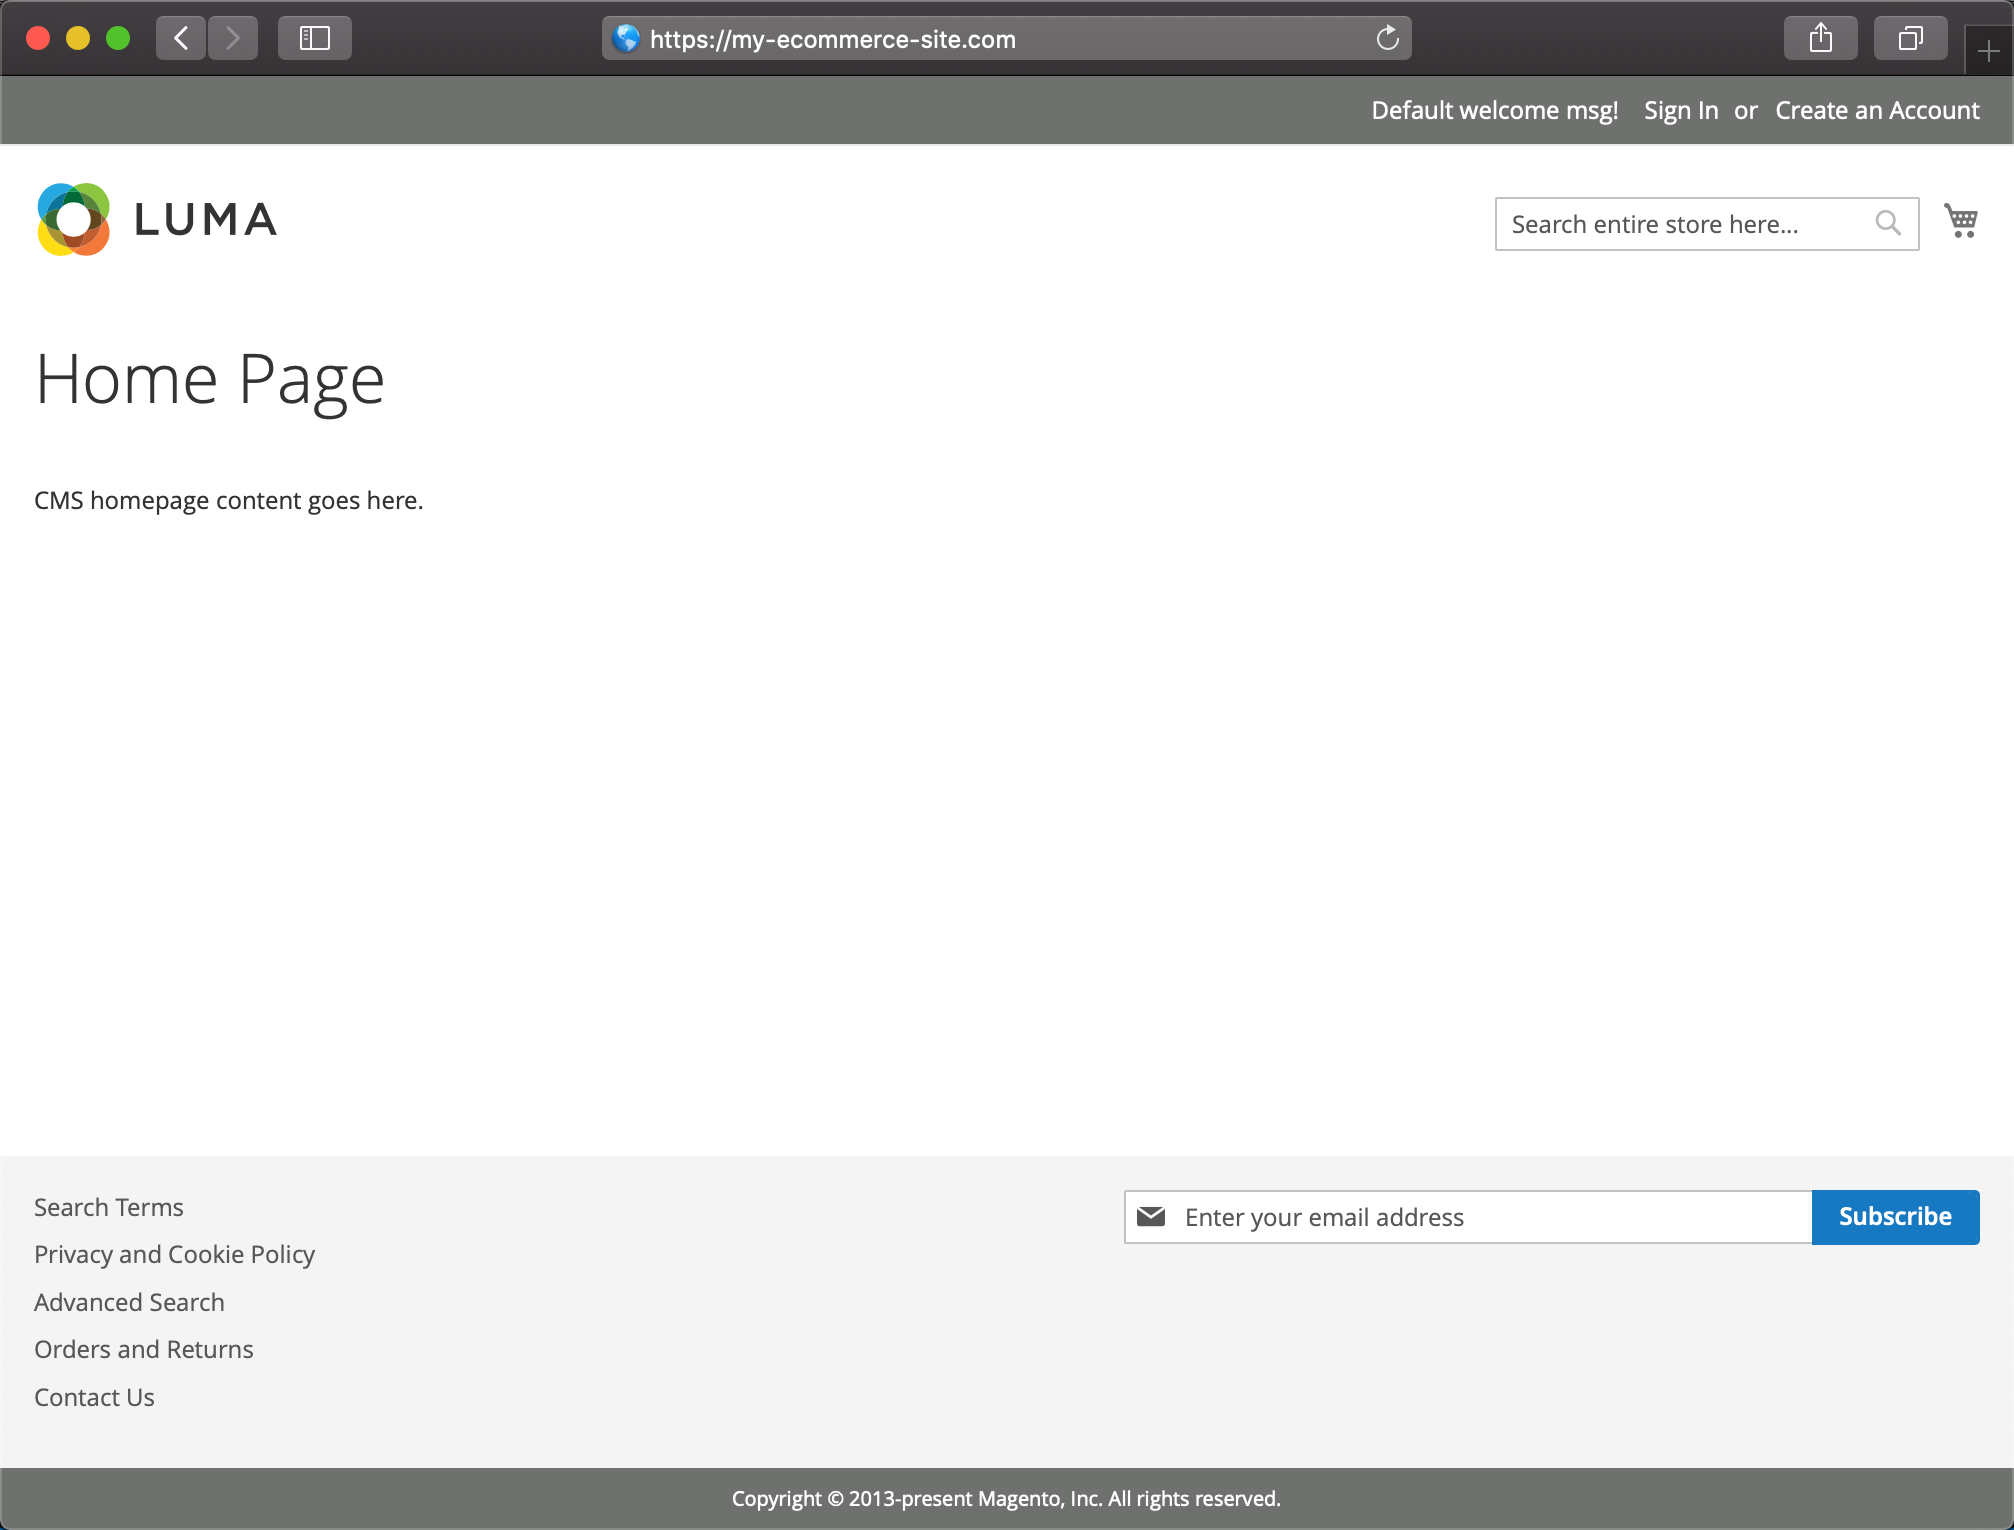The height and width of the screenshot is (1530, 2014).
Task: Open a new tab with plus button
Action: point(1988,52)
